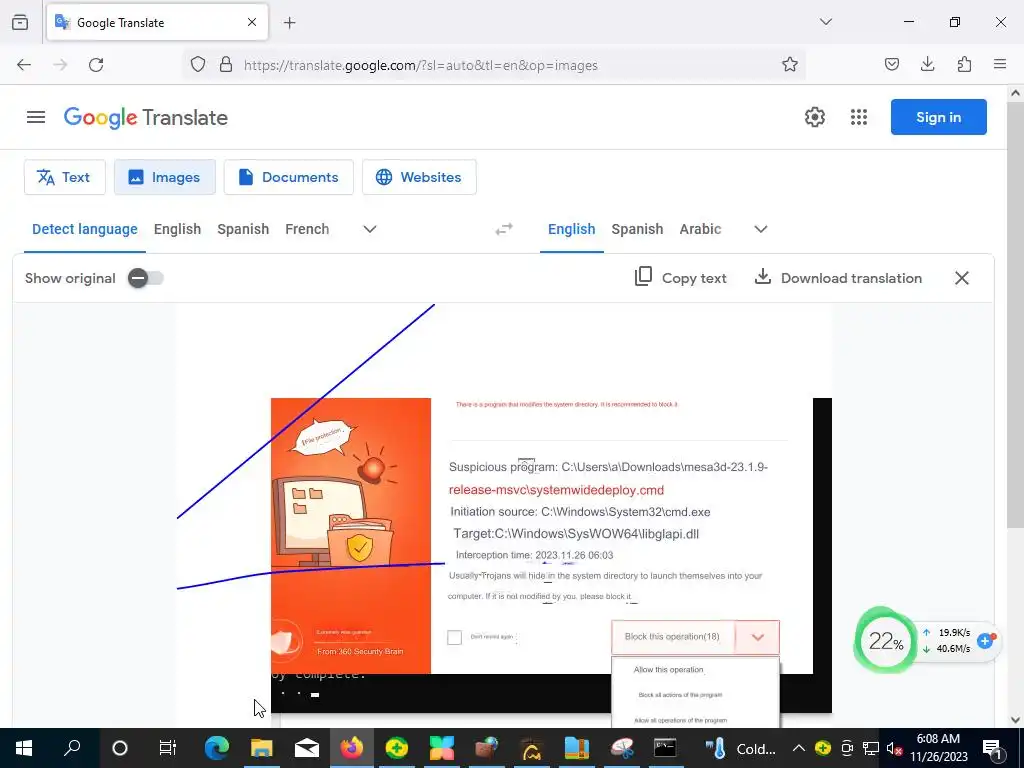Open the Google apps grid
Viewport: 1024px width, 768px height.
[859, 118]
